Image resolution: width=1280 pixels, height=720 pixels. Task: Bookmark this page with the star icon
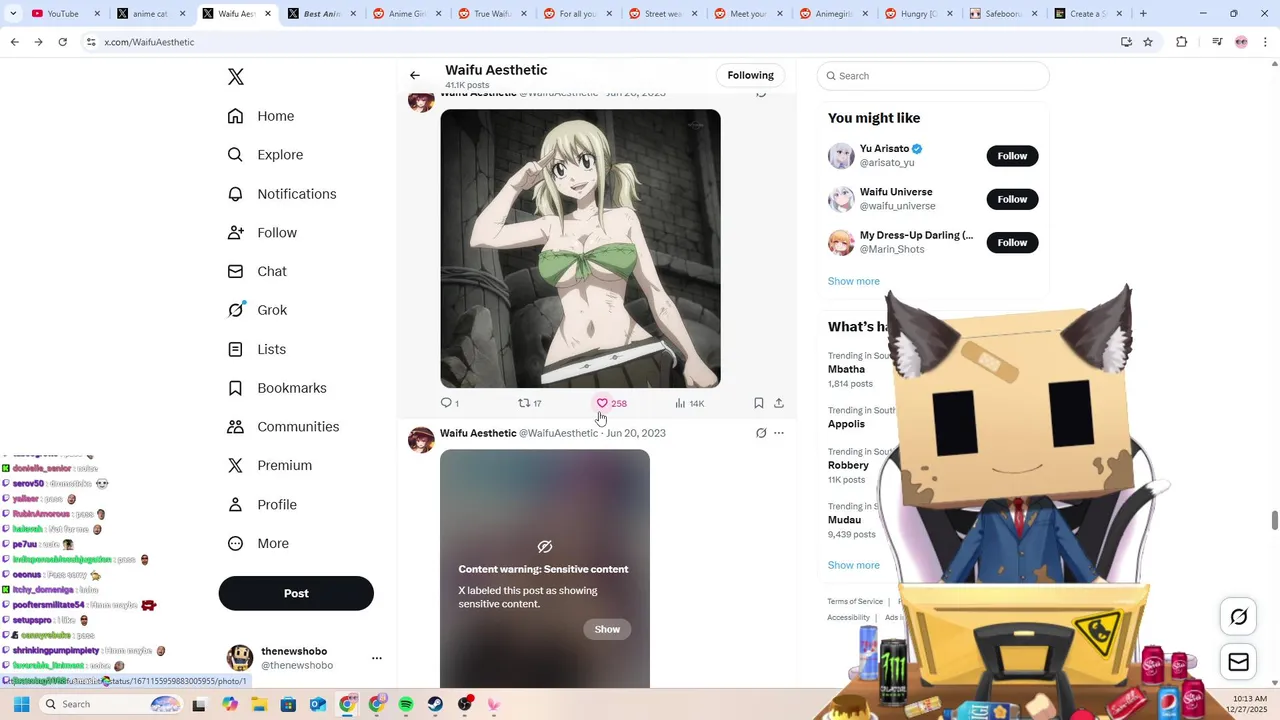tap(1148, 42)
